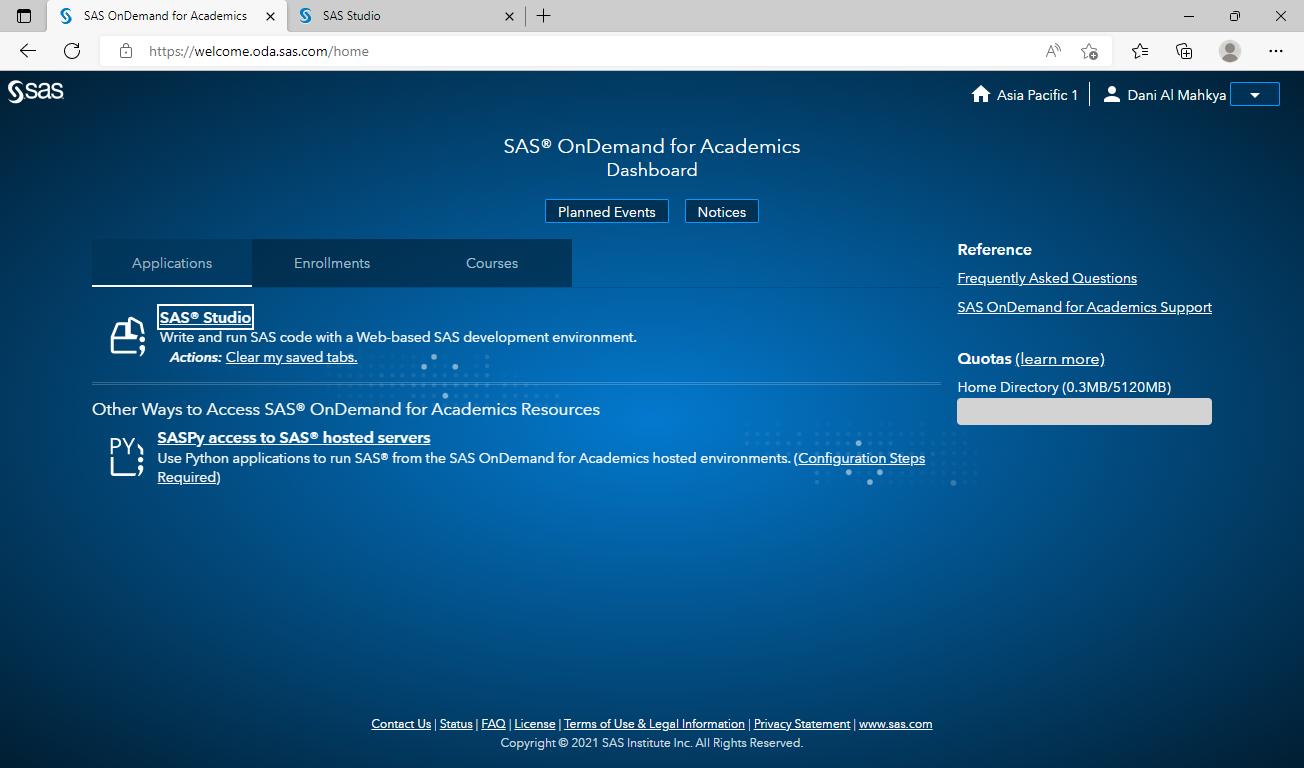1304x768 pixels.
Task: Switch to the SAS Studio browser tab
Action: coord(406,16)
